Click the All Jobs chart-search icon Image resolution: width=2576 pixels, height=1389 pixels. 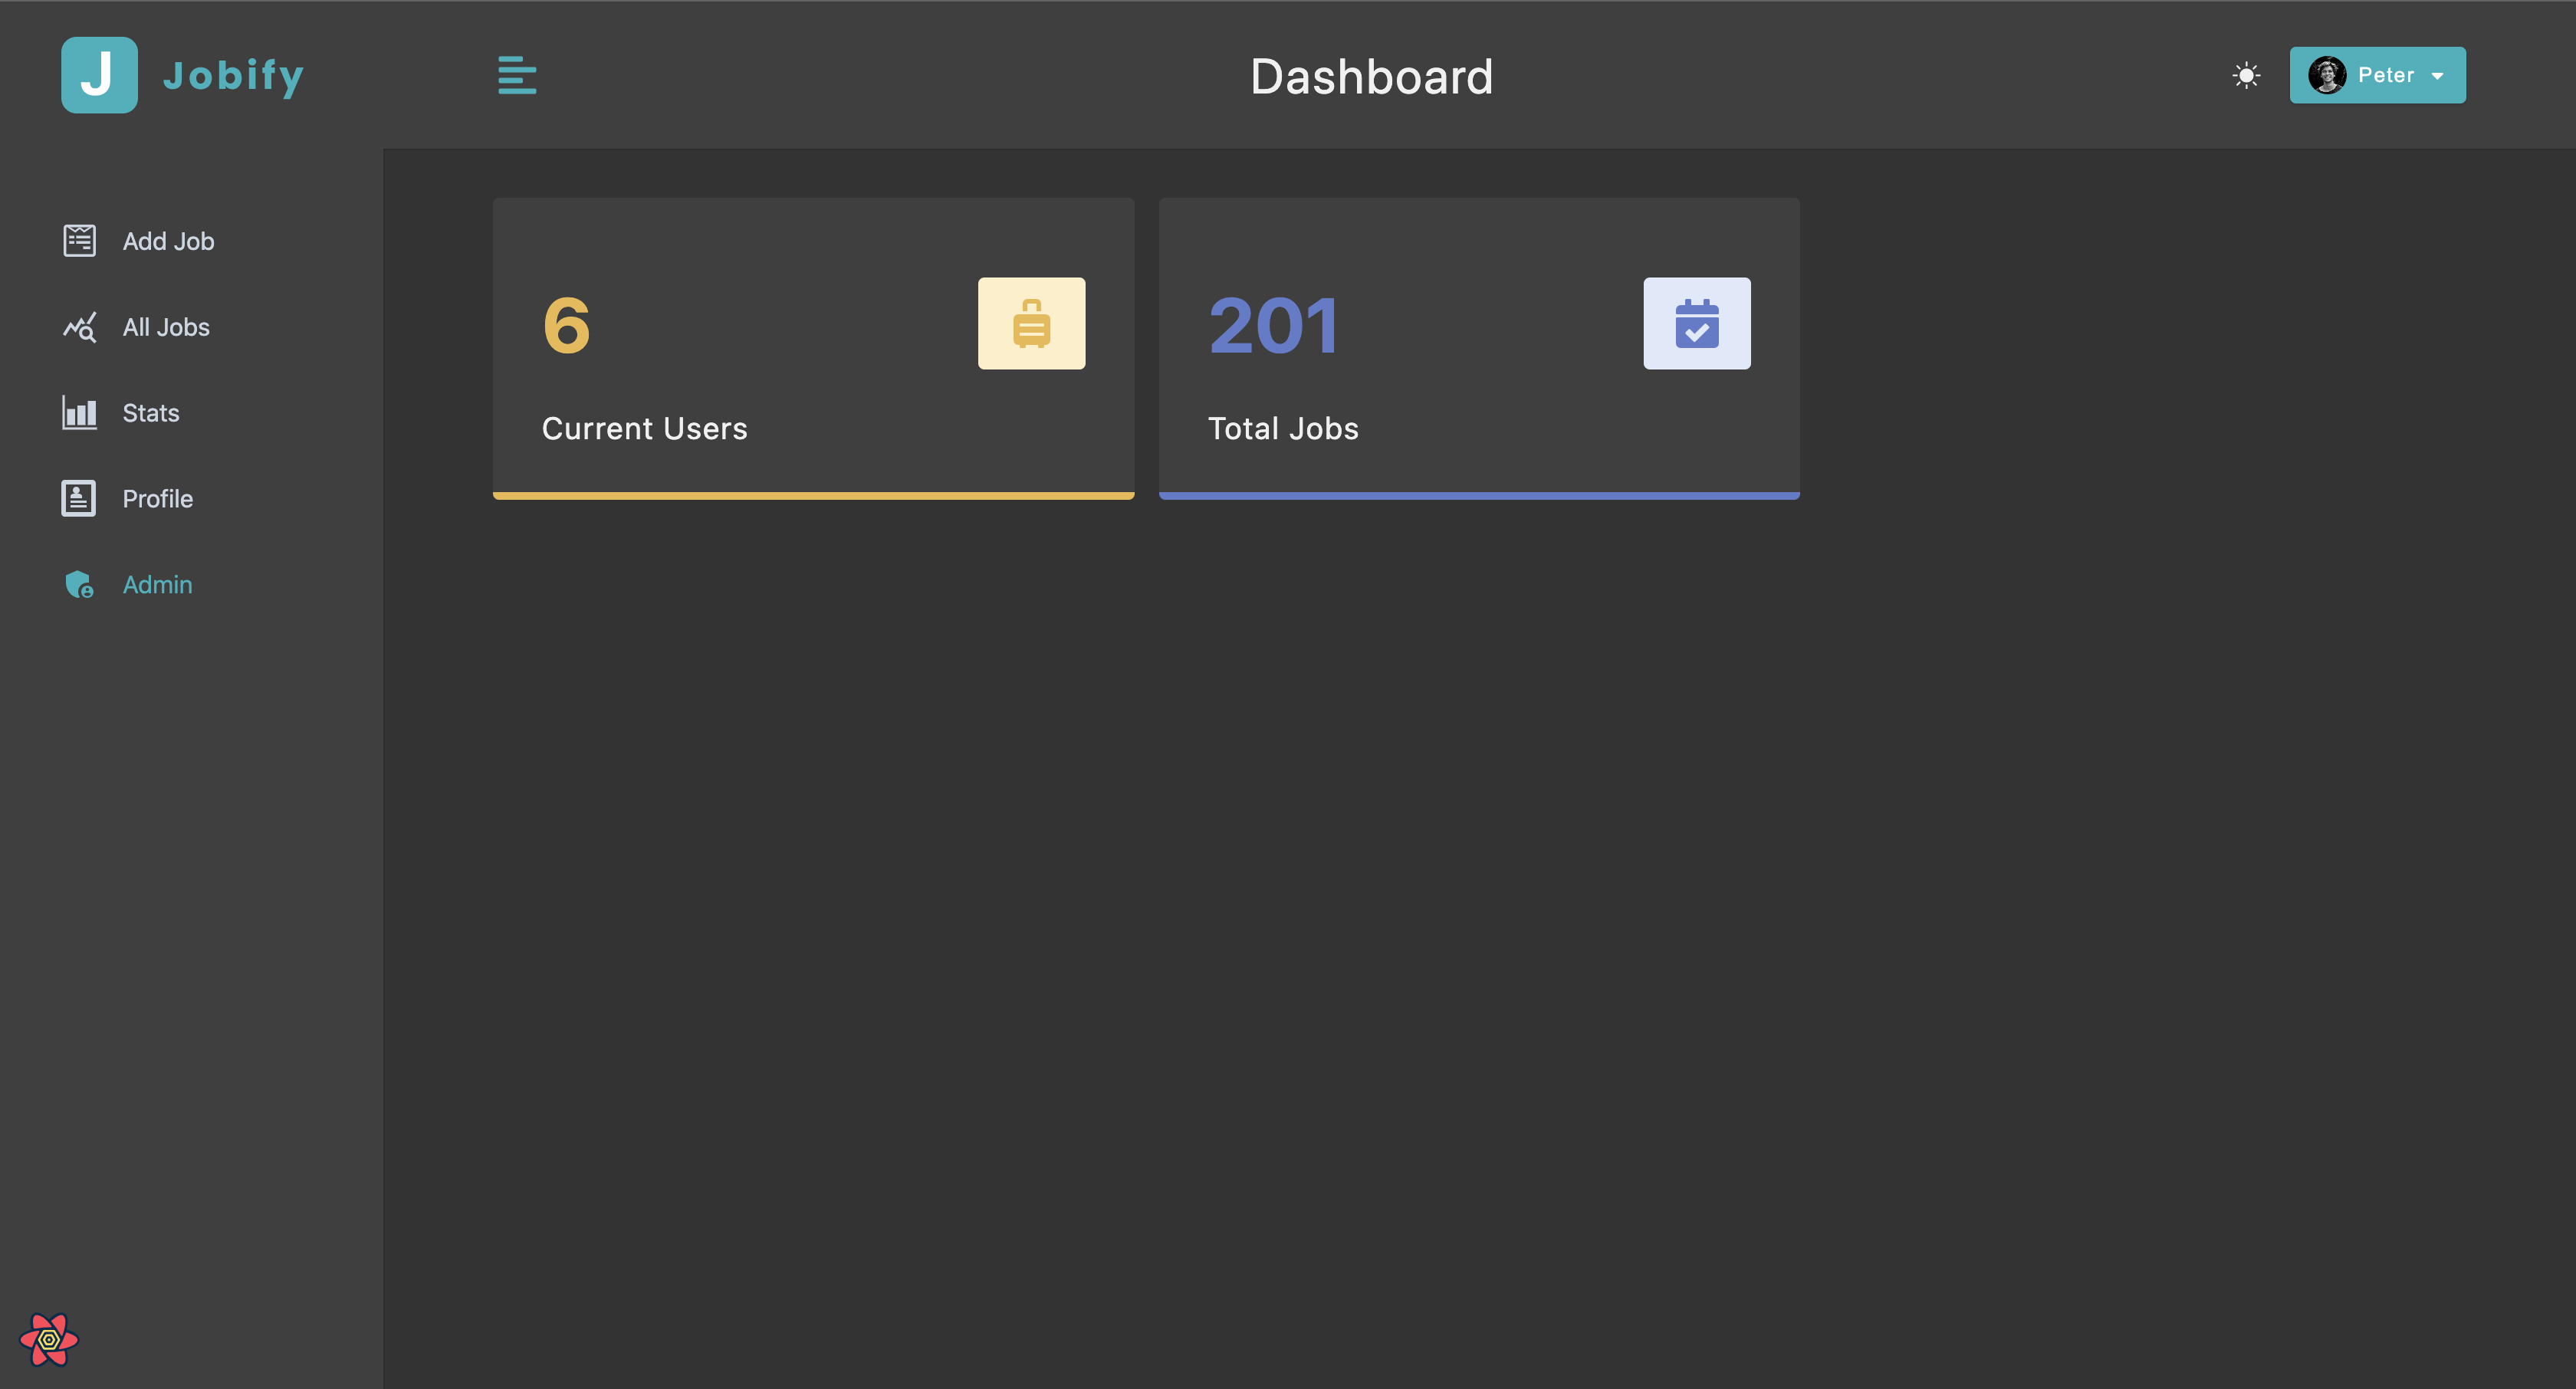coord(79,327)
